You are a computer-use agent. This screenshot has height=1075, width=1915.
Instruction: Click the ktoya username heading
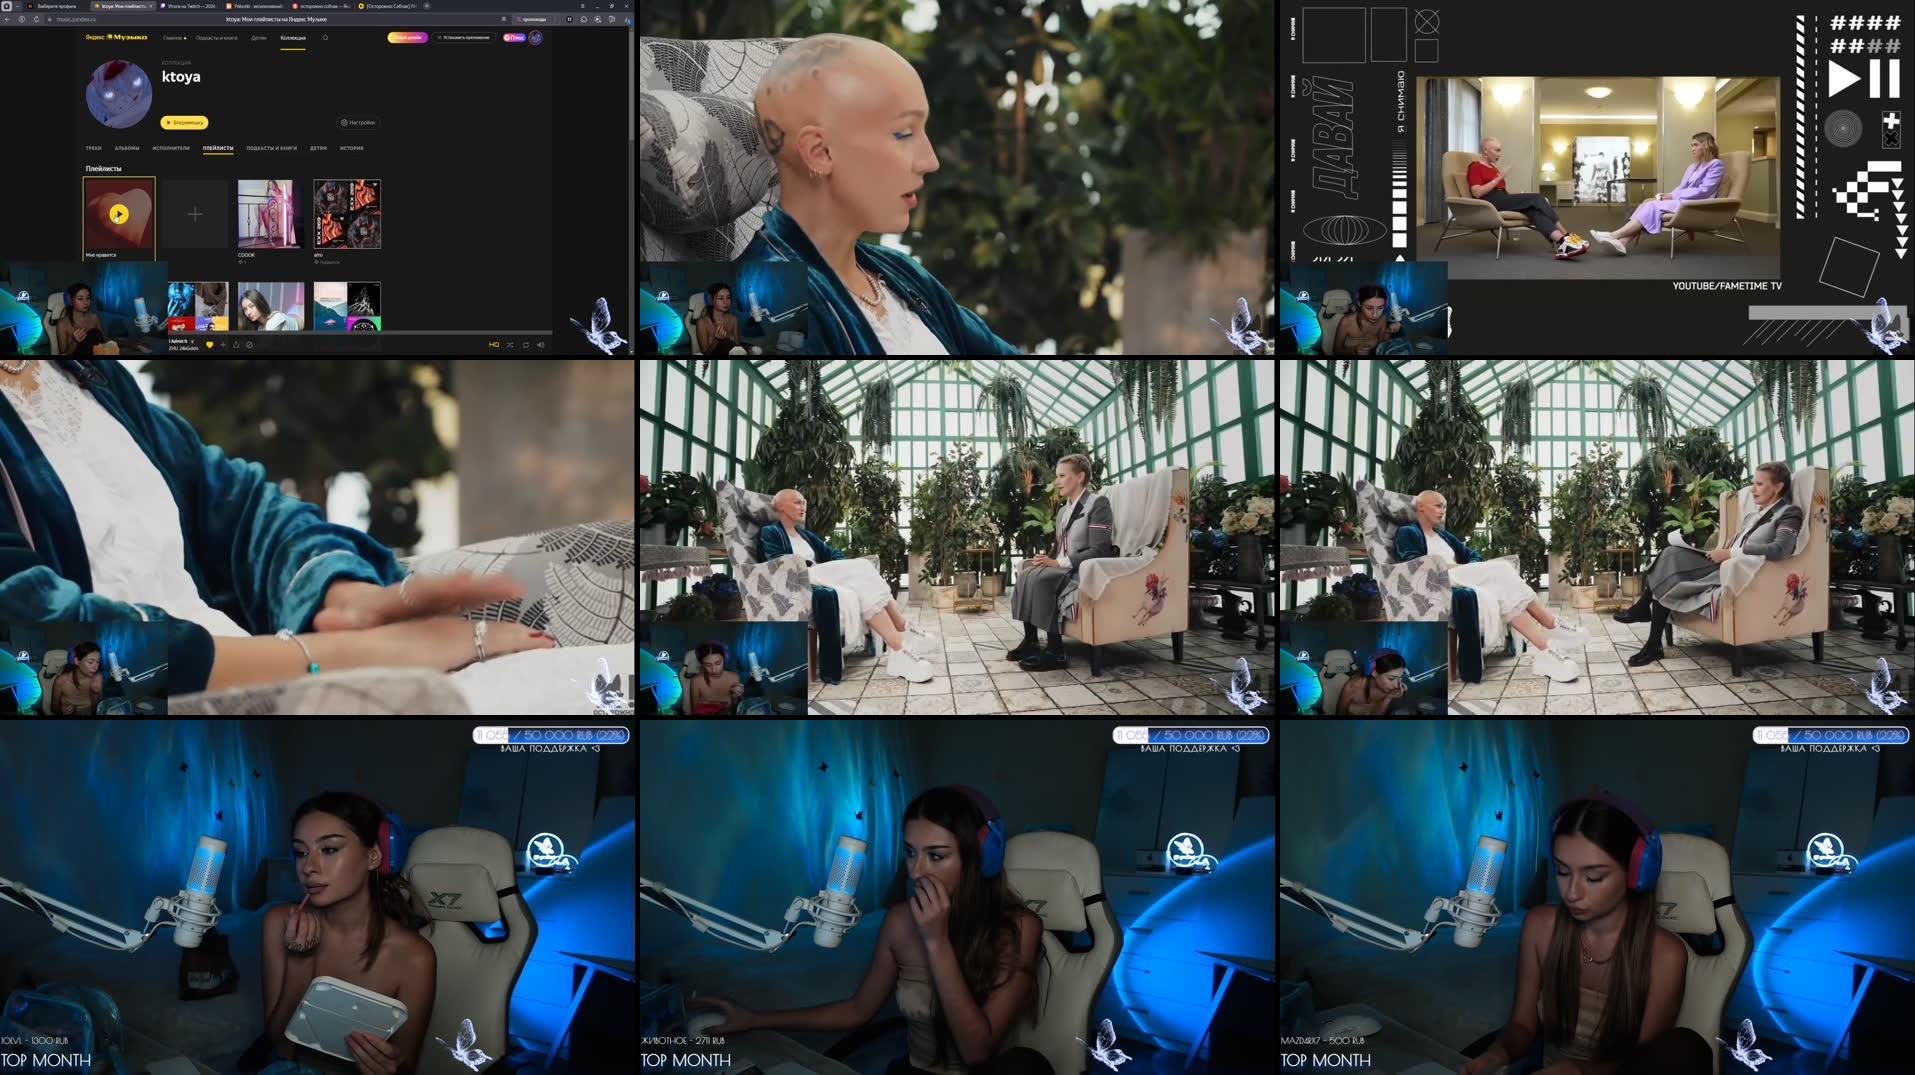coord(181,77)
